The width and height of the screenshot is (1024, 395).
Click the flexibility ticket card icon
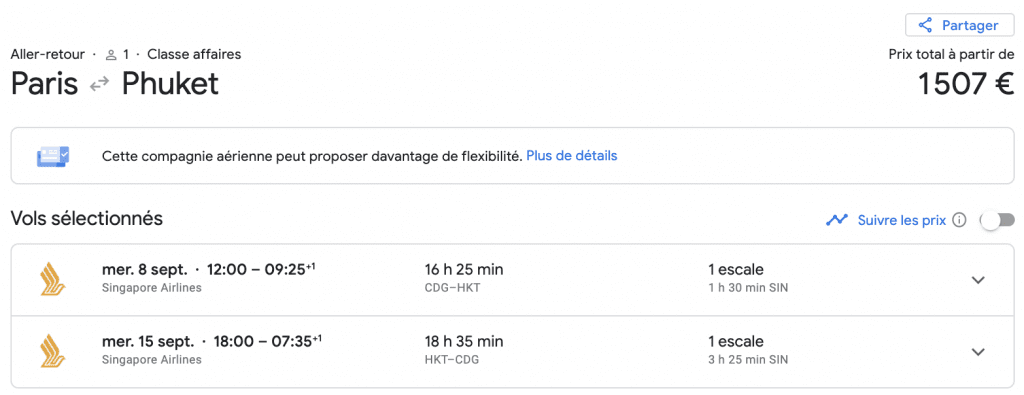[53, 157]
